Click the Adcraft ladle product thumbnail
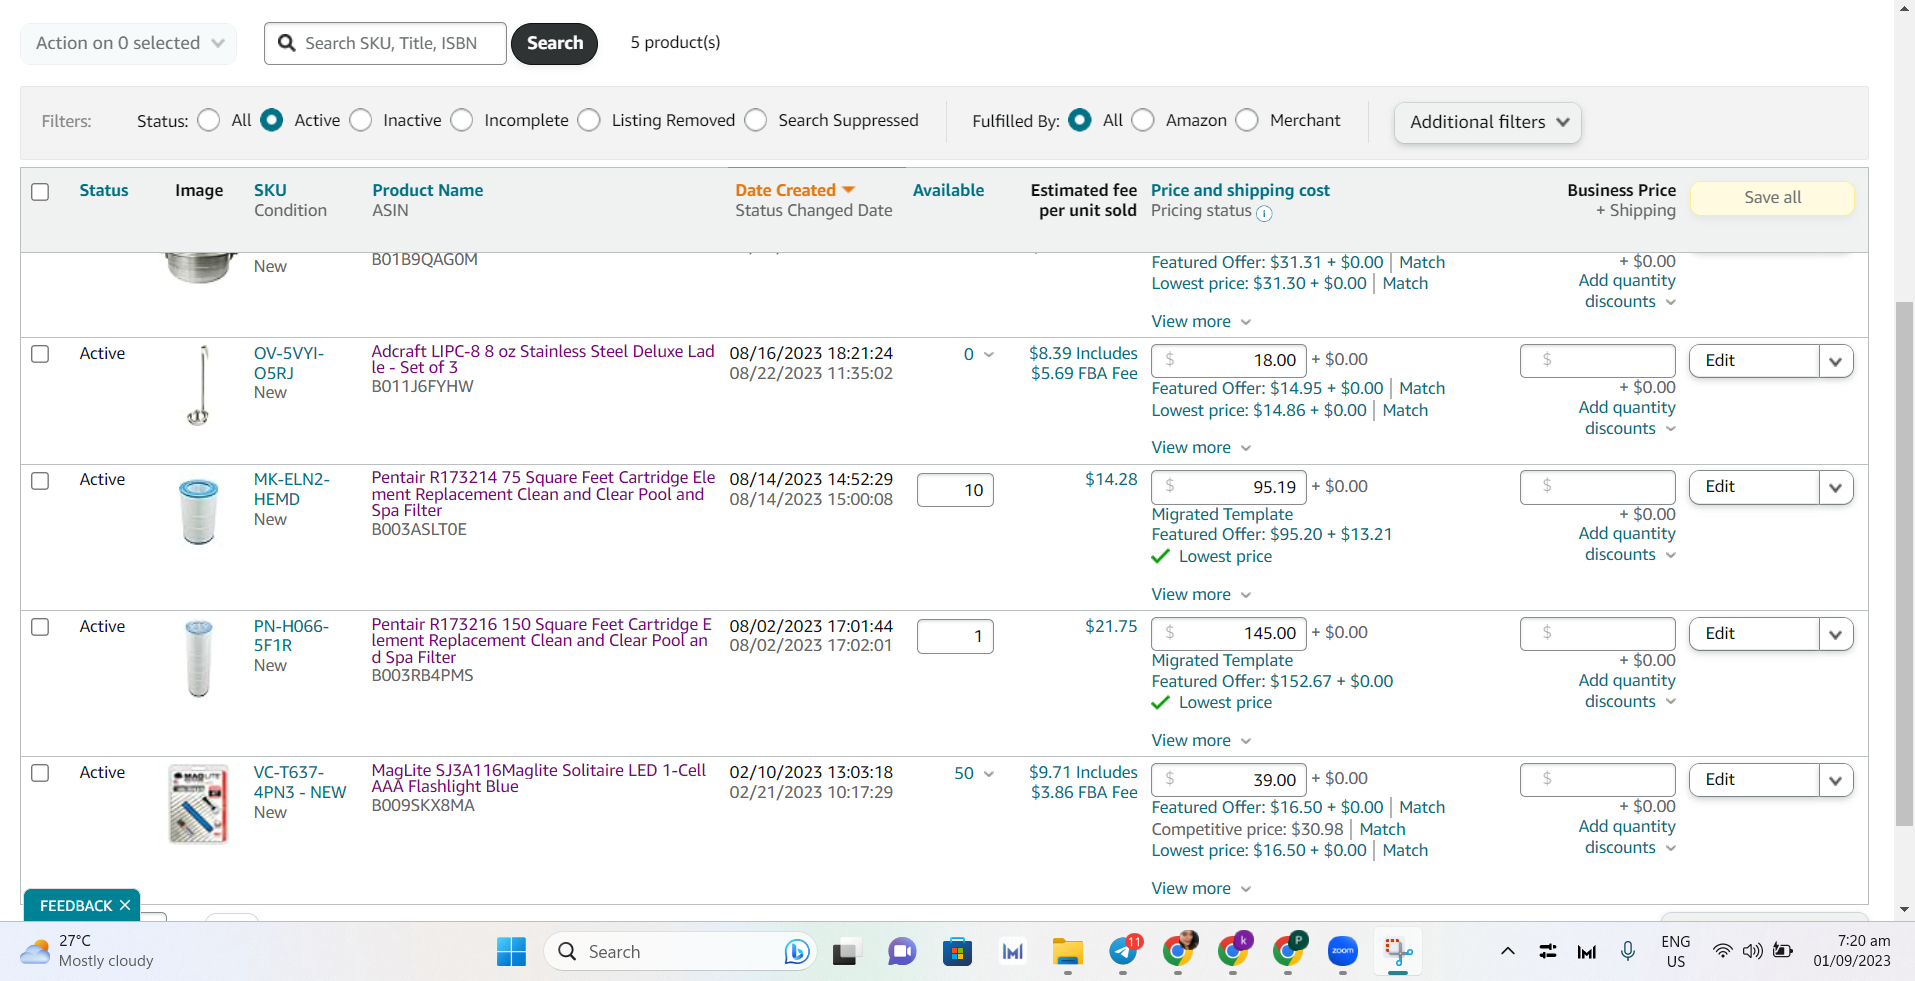Viewport: 1915px width, 981px height. (x=201, y=386)
